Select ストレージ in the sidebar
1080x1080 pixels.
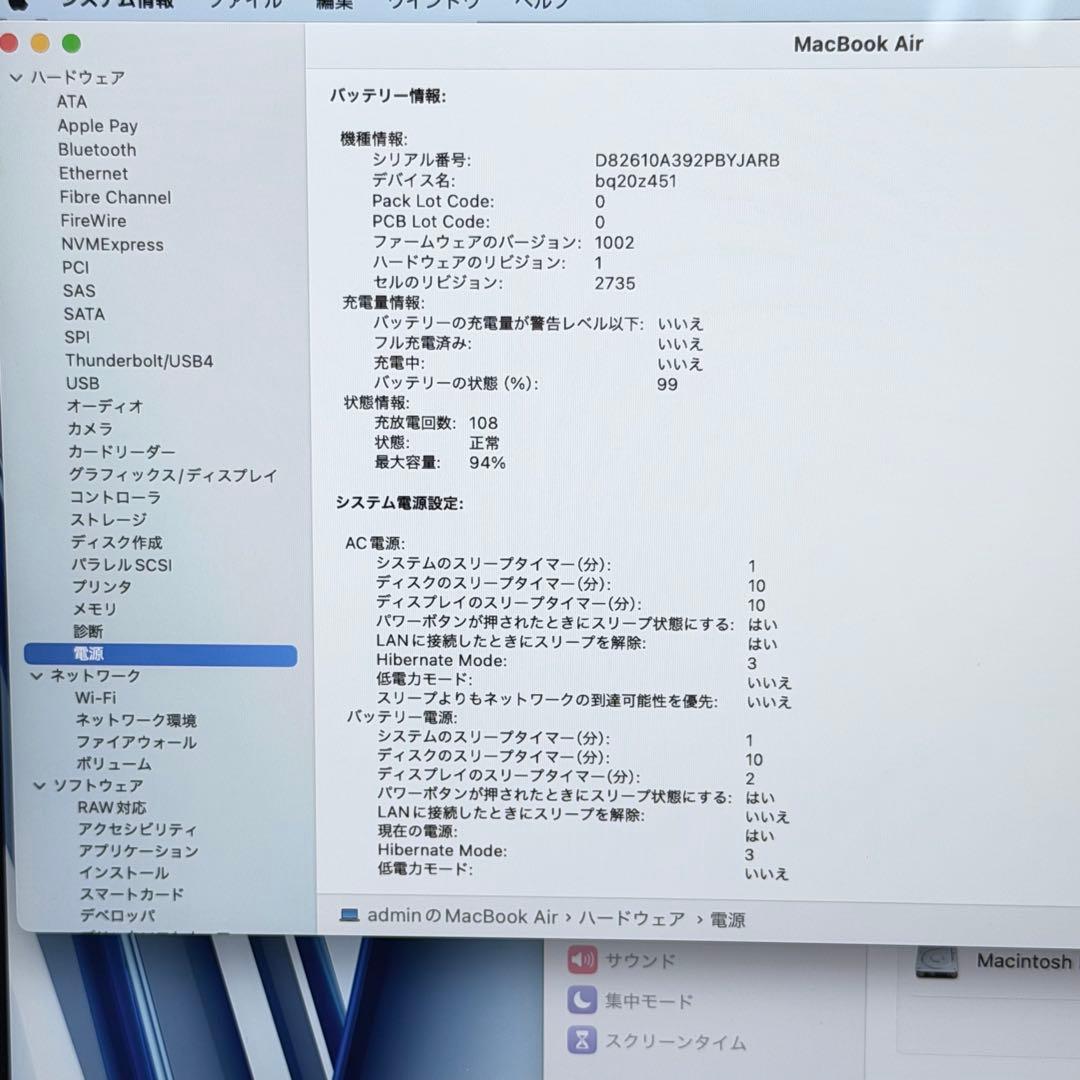108,519
